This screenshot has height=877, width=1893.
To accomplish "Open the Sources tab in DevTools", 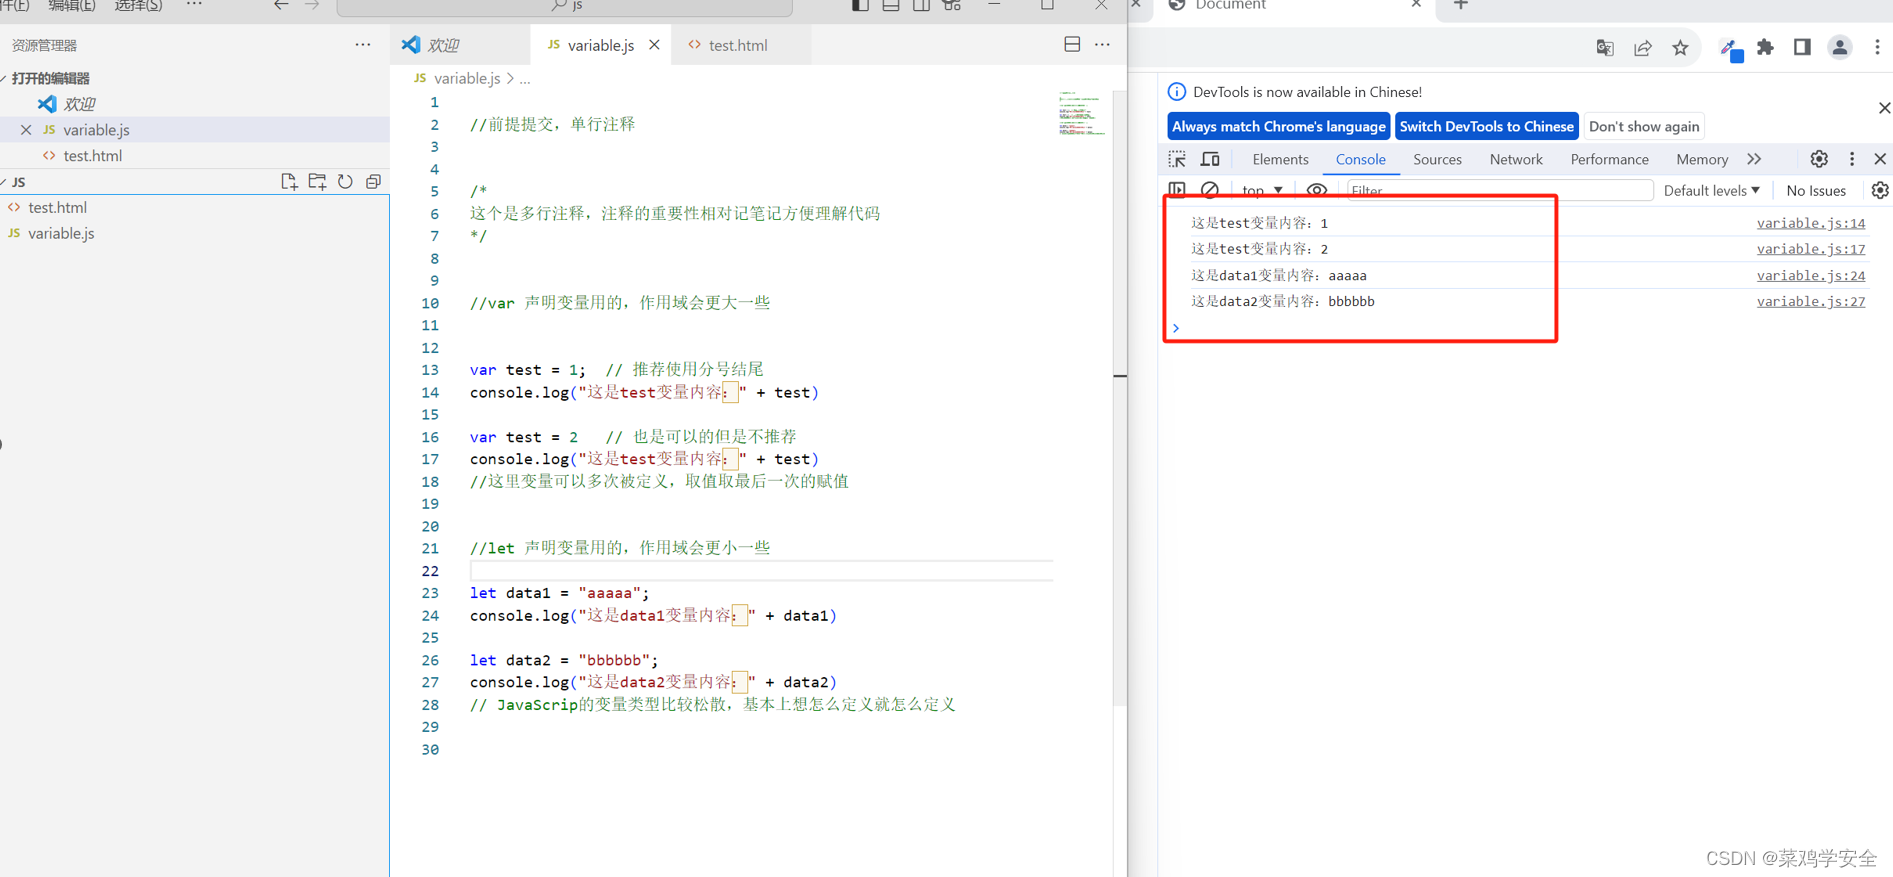I will coord(1437,159).
